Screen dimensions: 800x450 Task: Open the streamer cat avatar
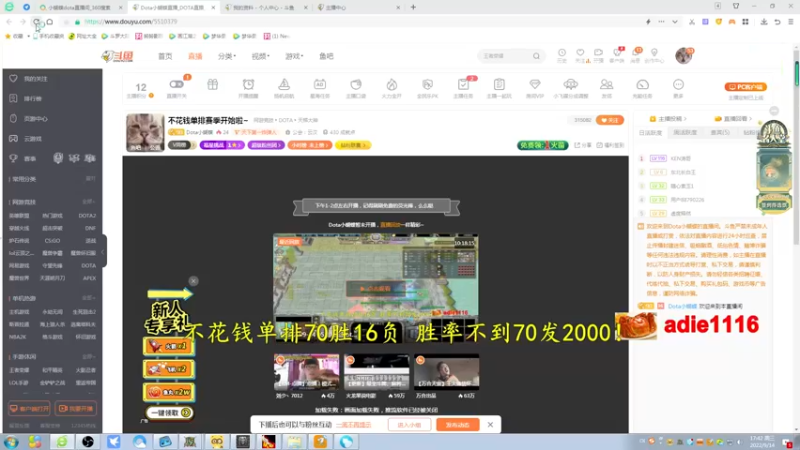(x=145, y=133)
